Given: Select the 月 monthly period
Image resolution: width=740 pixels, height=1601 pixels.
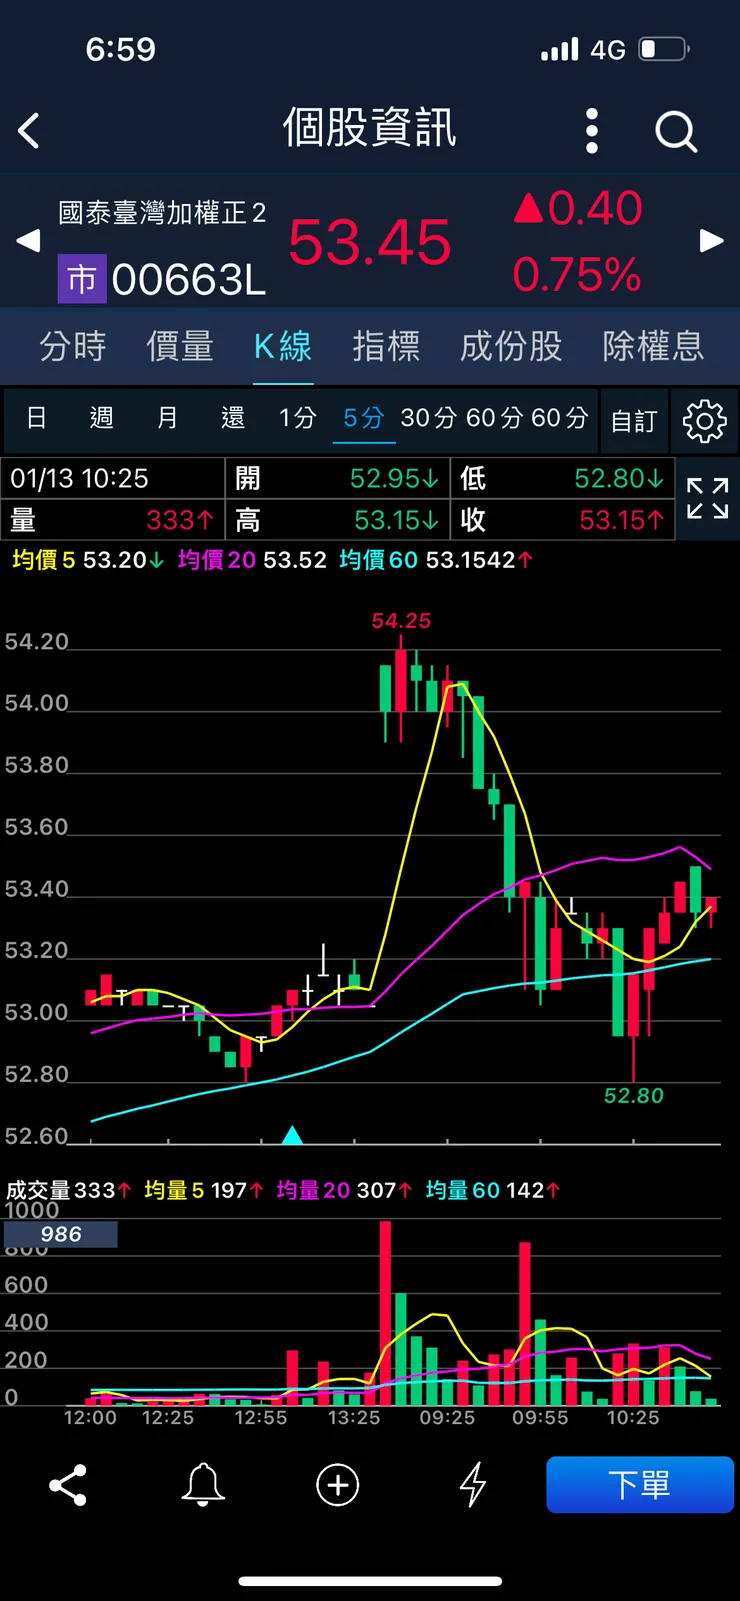Looking at the screenshot, I should coord(167,418).
